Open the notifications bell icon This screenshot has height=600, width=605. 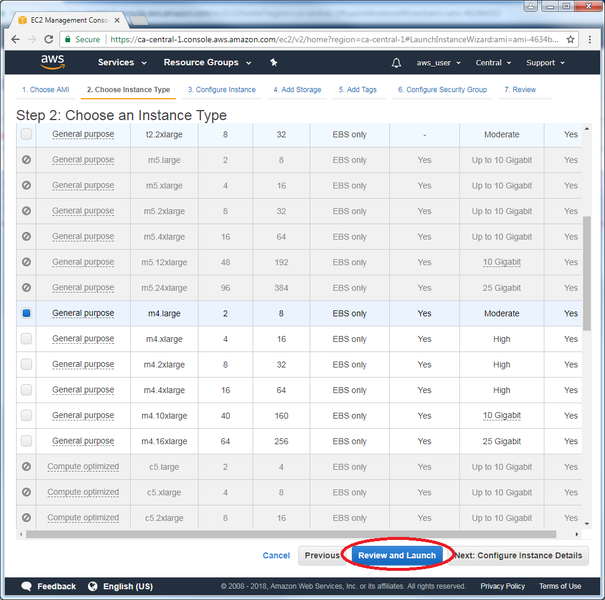pos(396,63)
